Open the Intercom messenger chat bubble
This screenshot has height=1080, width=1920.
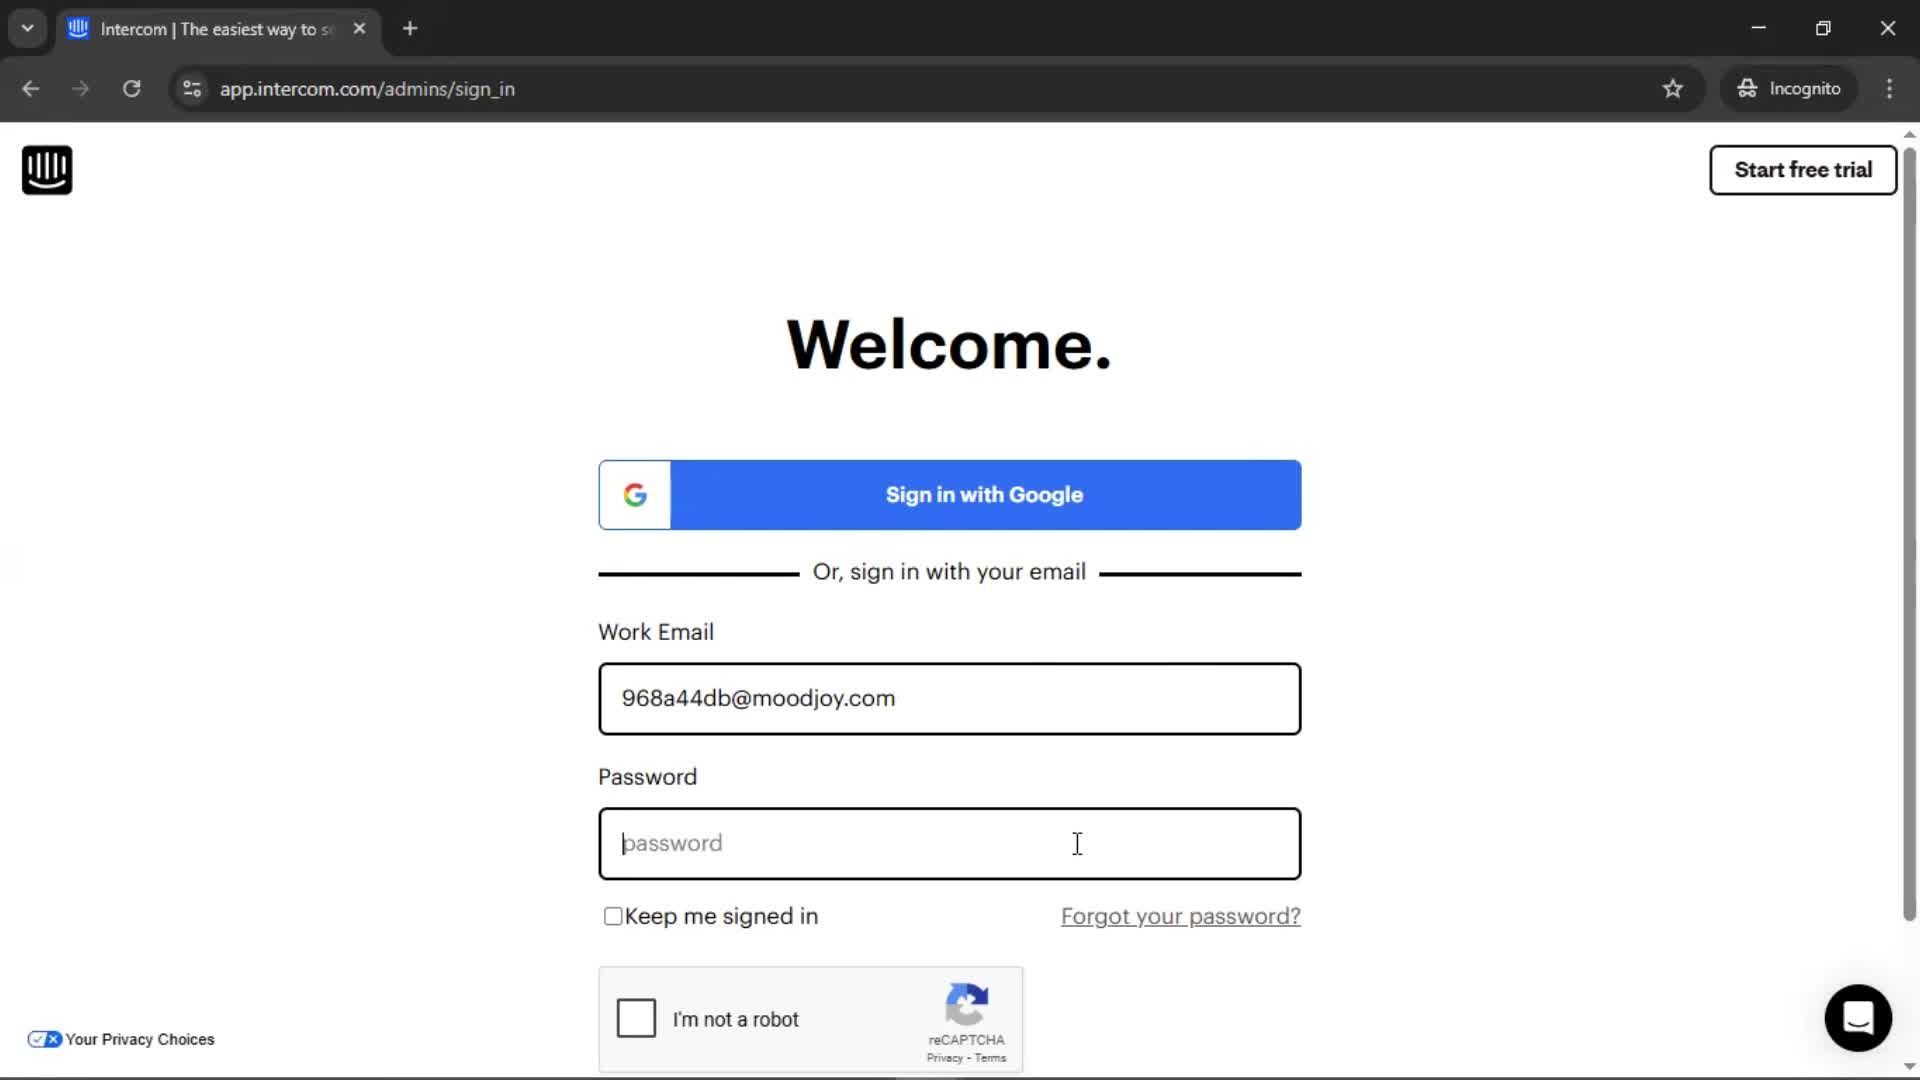[x=1858, y=1018]
